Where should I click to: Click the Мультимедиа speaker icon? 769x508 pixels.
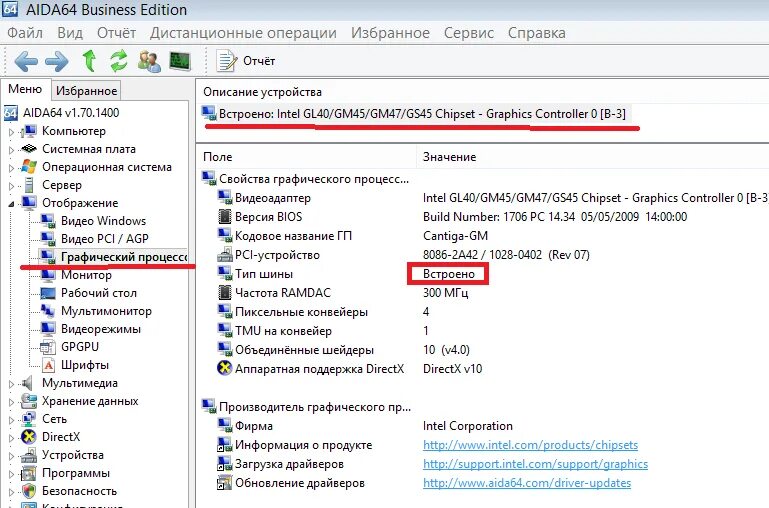click(28, 383)
